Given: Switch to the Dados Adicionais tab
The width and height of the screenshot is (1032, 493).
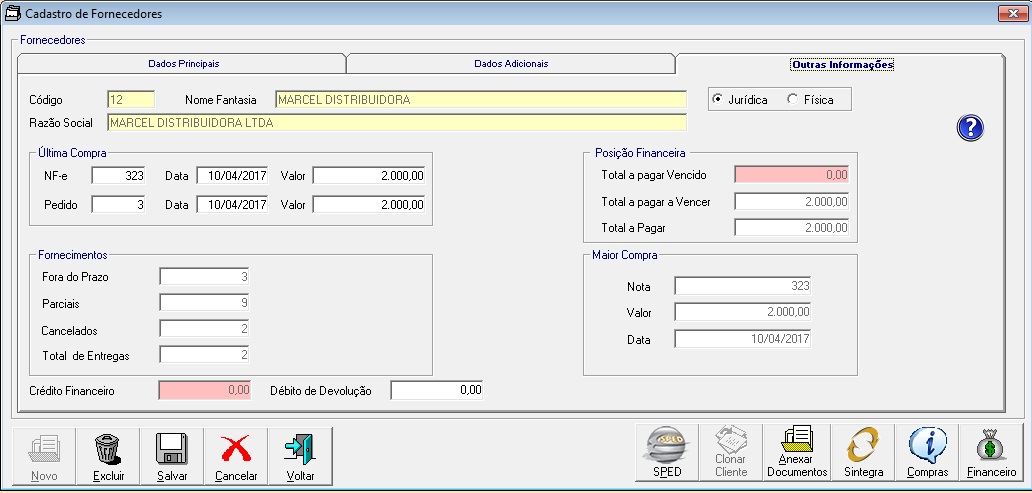Looking at the screenshot, I should (x=510, y=63).
